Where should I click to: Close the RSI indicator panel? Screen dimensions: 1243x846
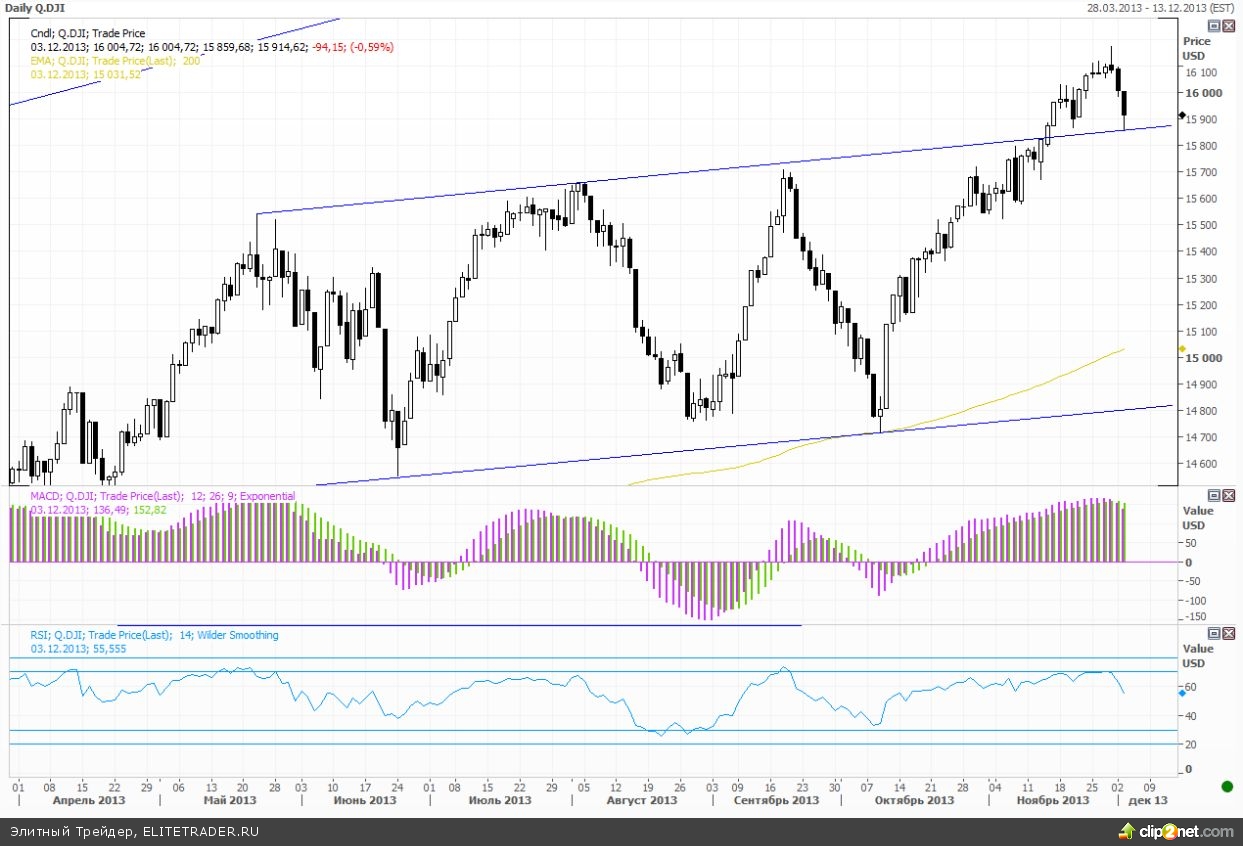click(1228, 634)
